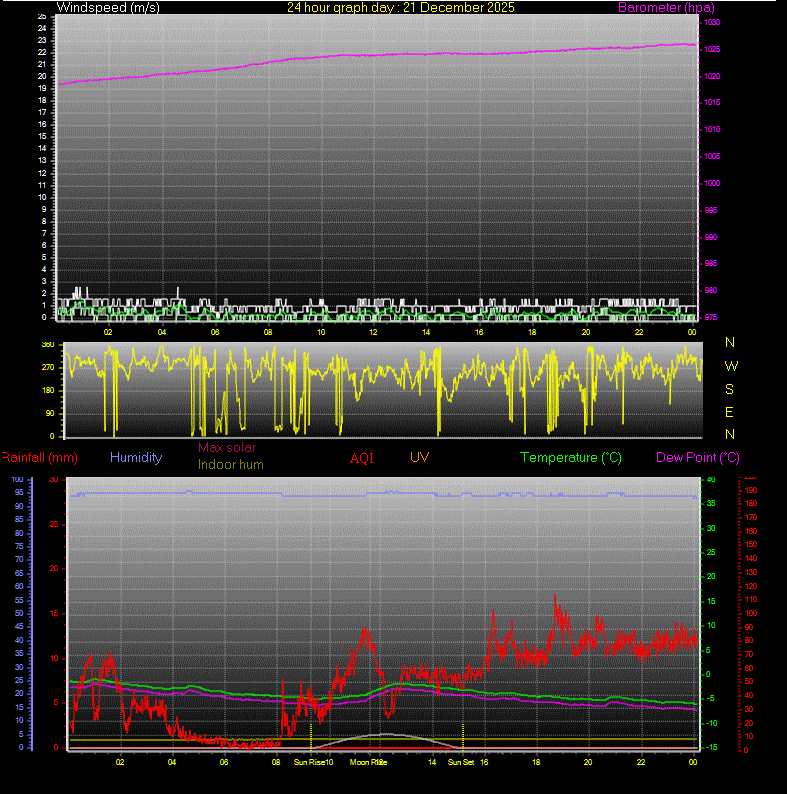Click the 24 value on windspeed axis
This screenshot has height=794, width=787.
pos(42,28)
